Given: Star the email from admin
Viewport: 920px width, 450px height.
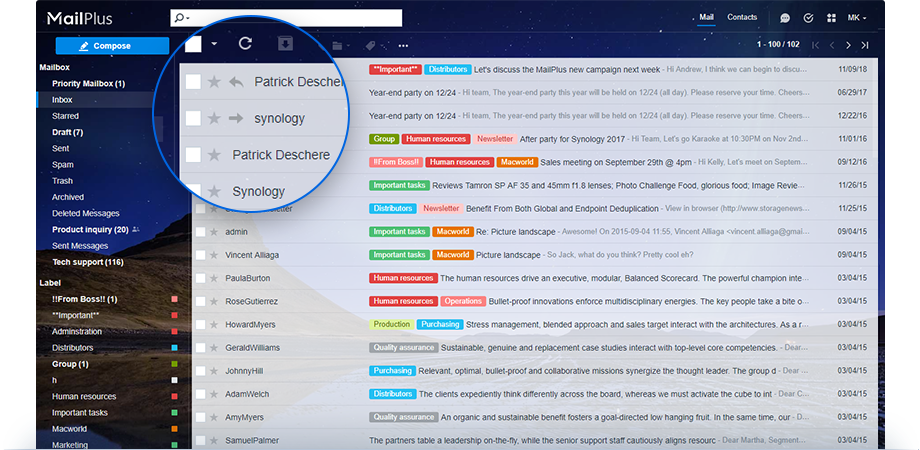Looking at the screenshot, I should click(214, 232).
